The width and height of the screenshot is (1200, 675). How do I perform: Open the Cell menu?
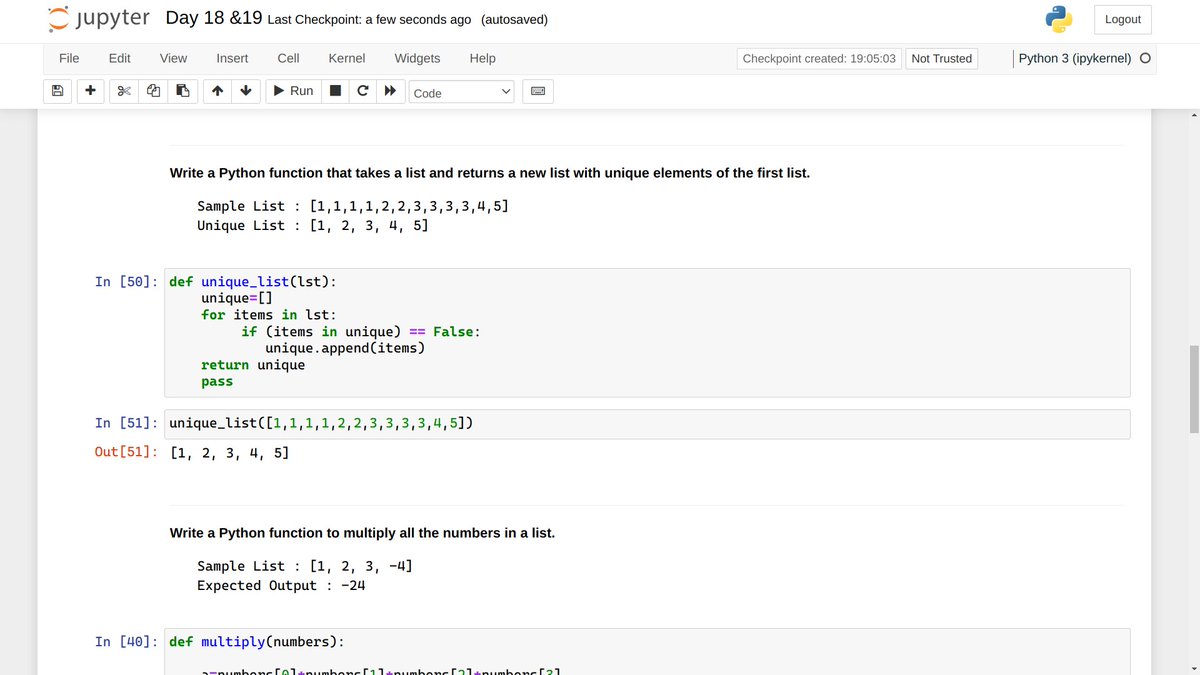(289, 58)
